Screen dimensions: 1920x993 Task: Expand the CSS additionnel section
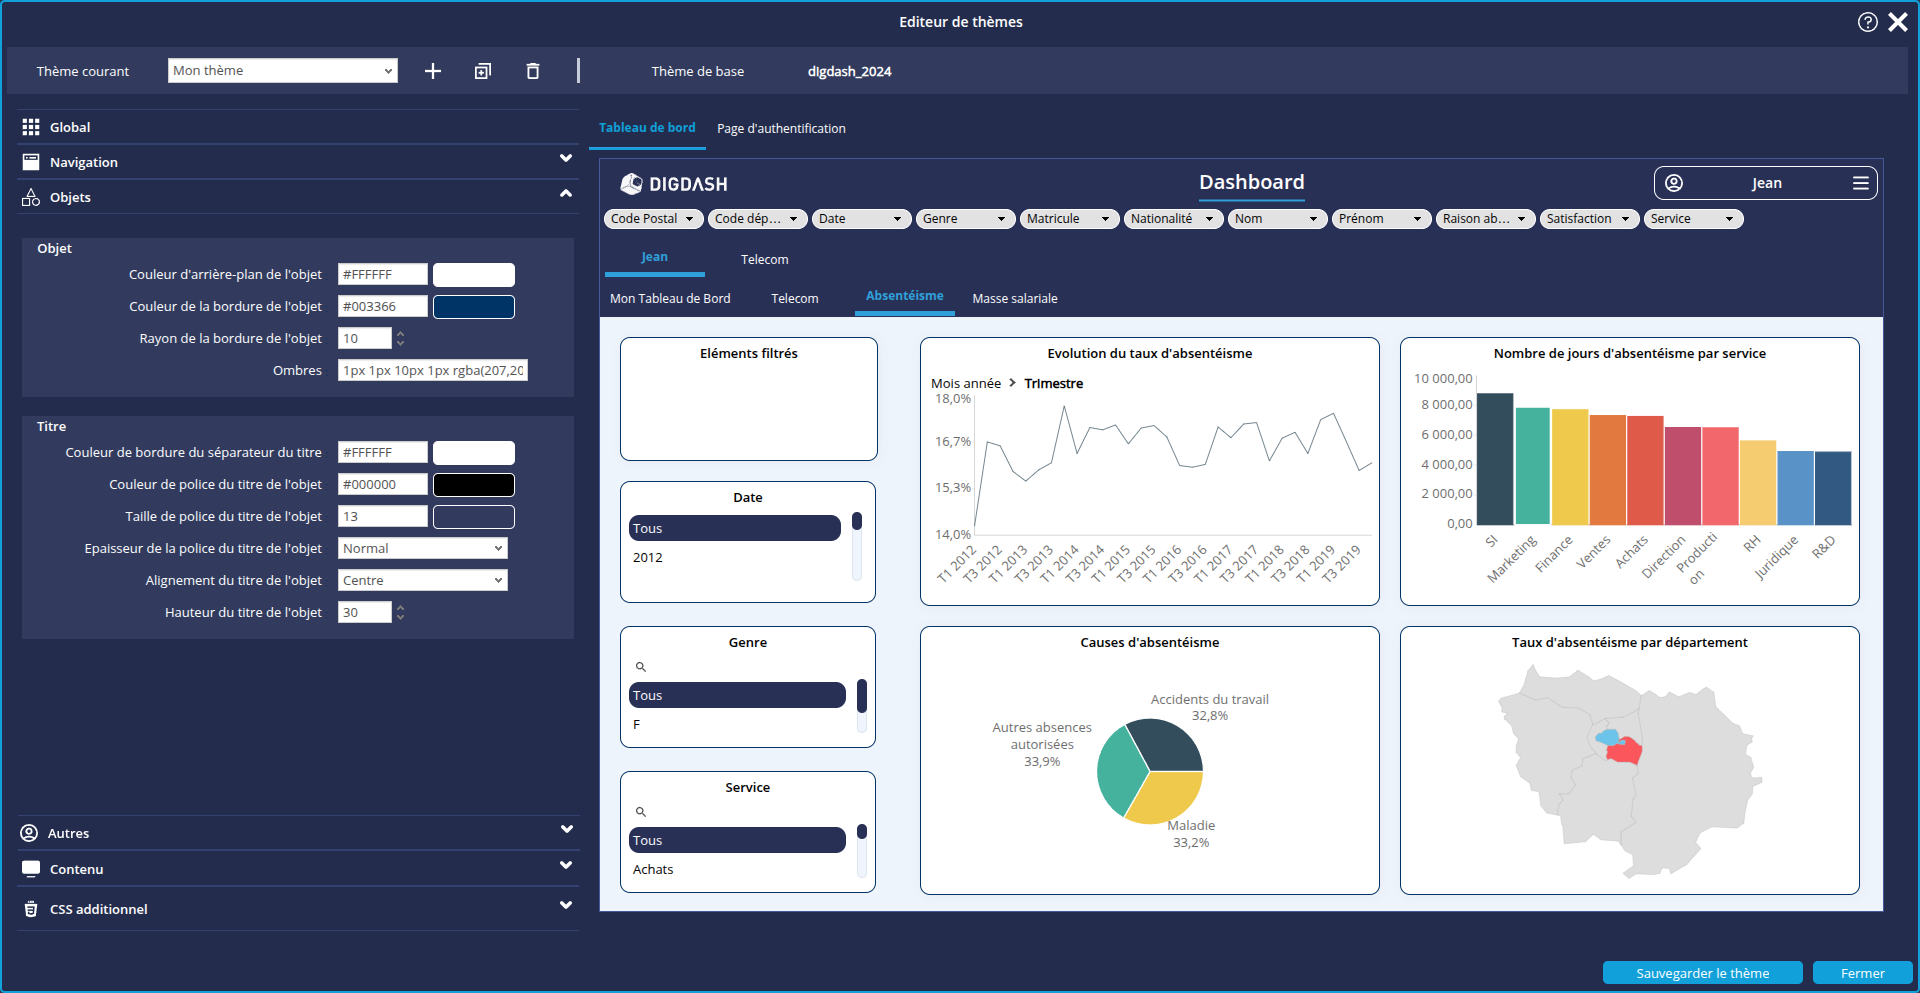(x=566, y=906)
